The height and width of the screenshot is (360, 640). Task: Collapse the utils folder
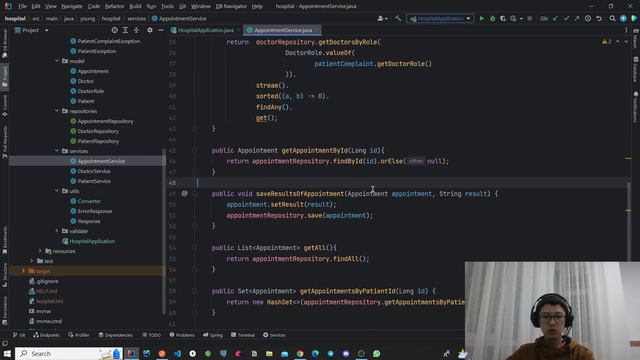point(57,191)
